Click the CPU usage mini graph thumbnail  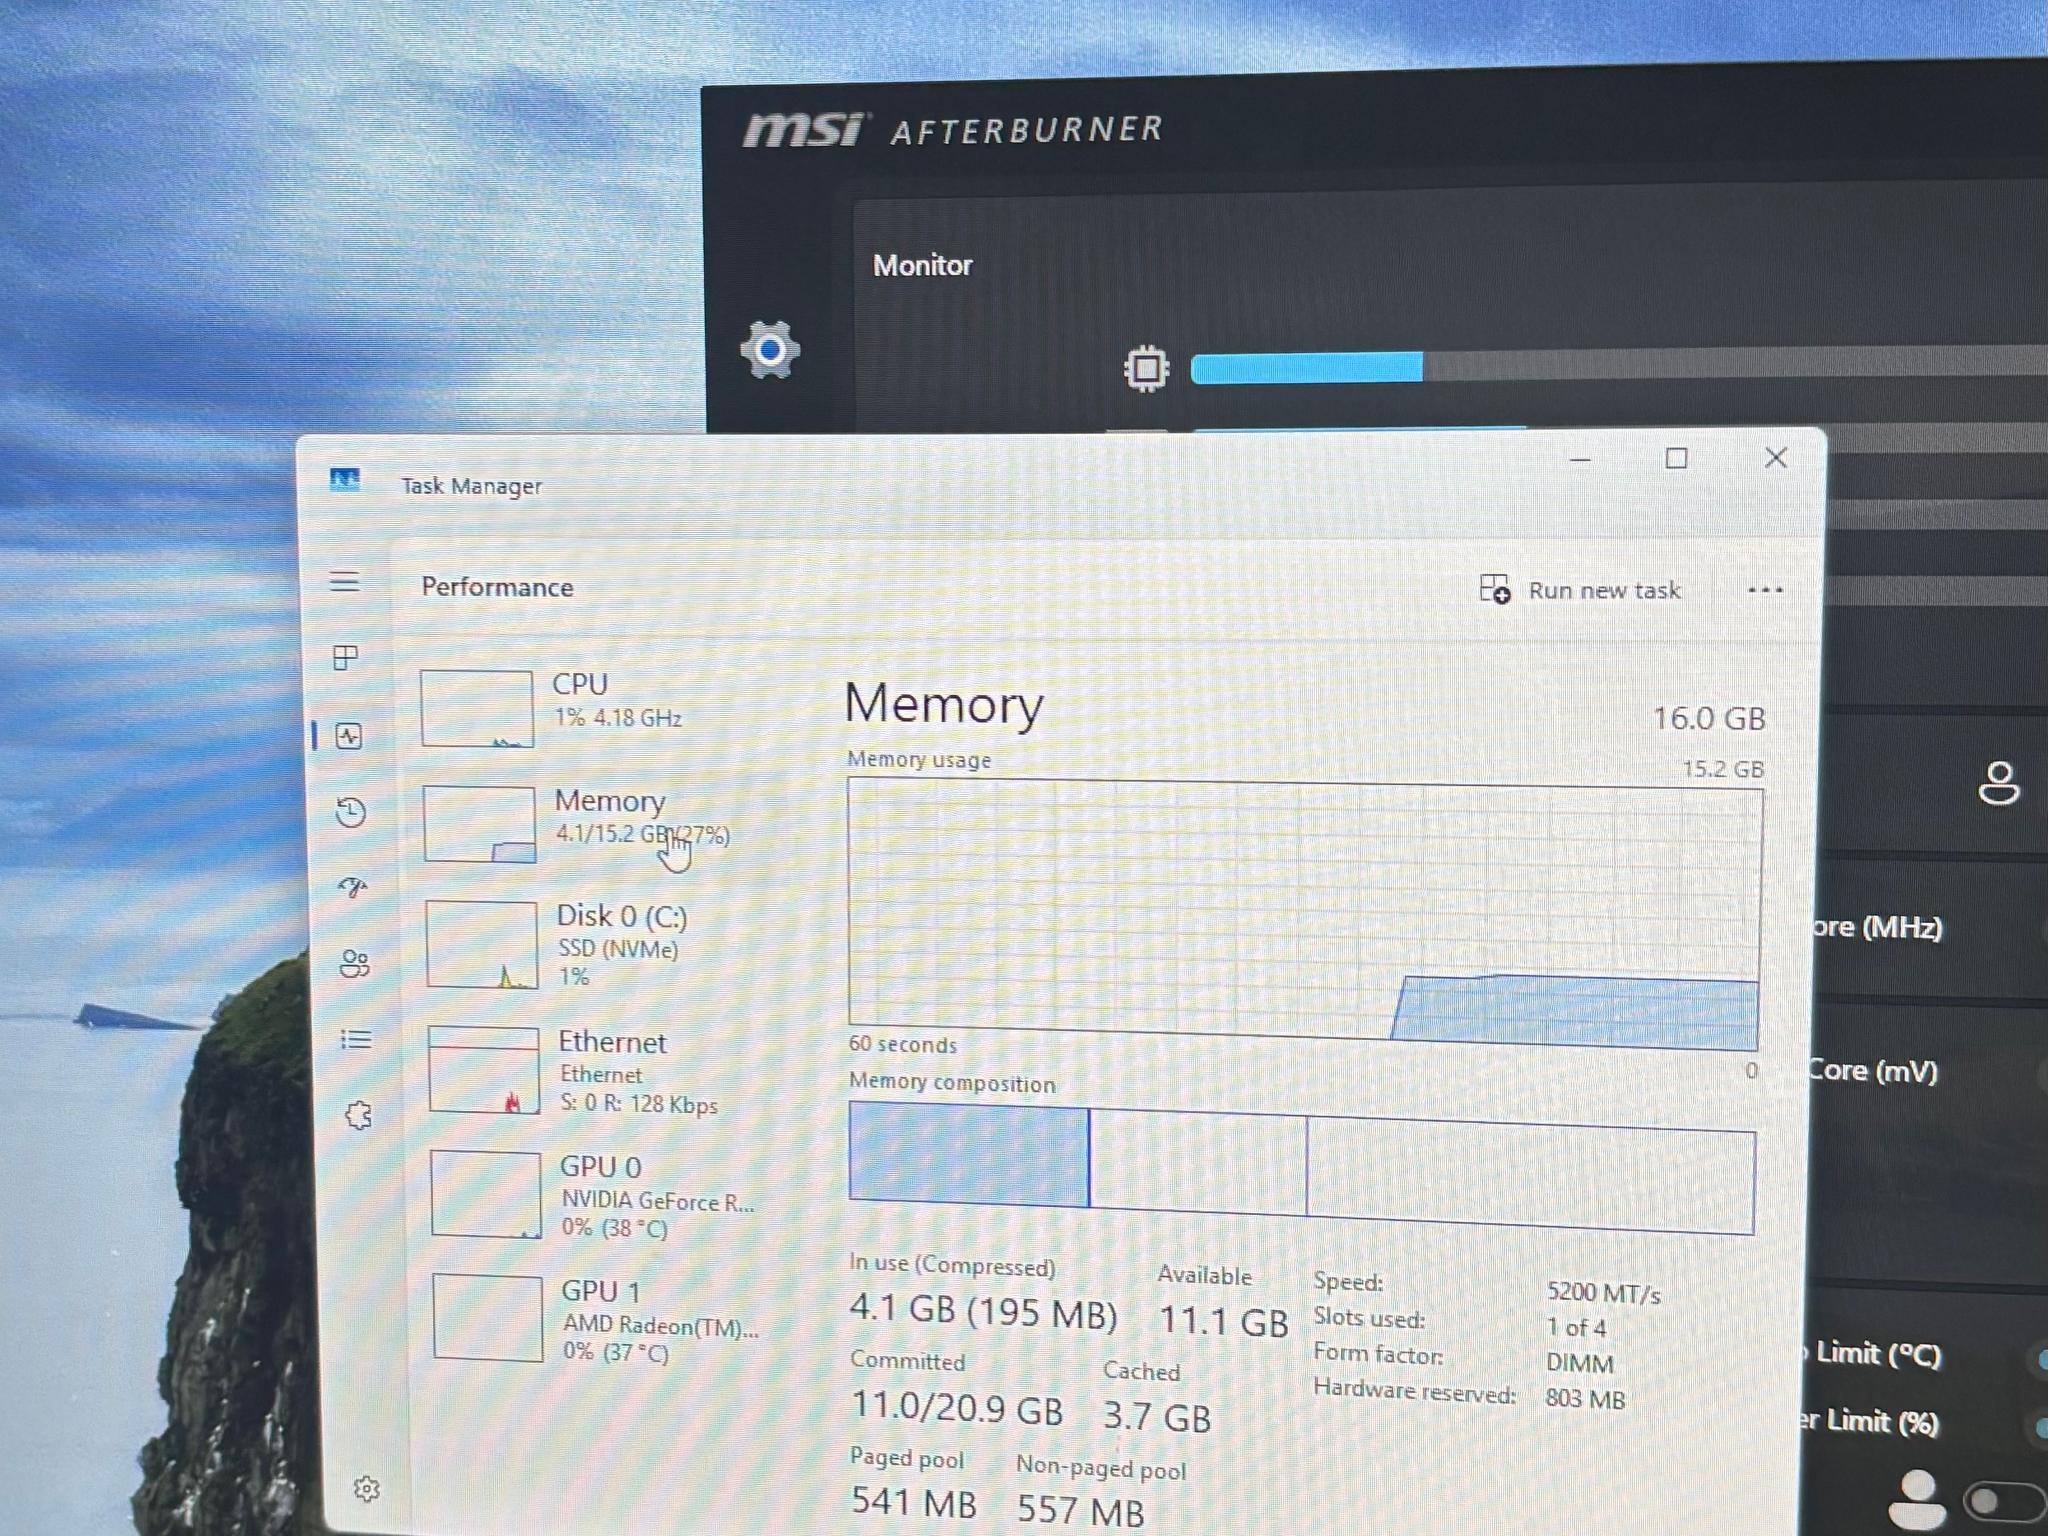(477, 708)
